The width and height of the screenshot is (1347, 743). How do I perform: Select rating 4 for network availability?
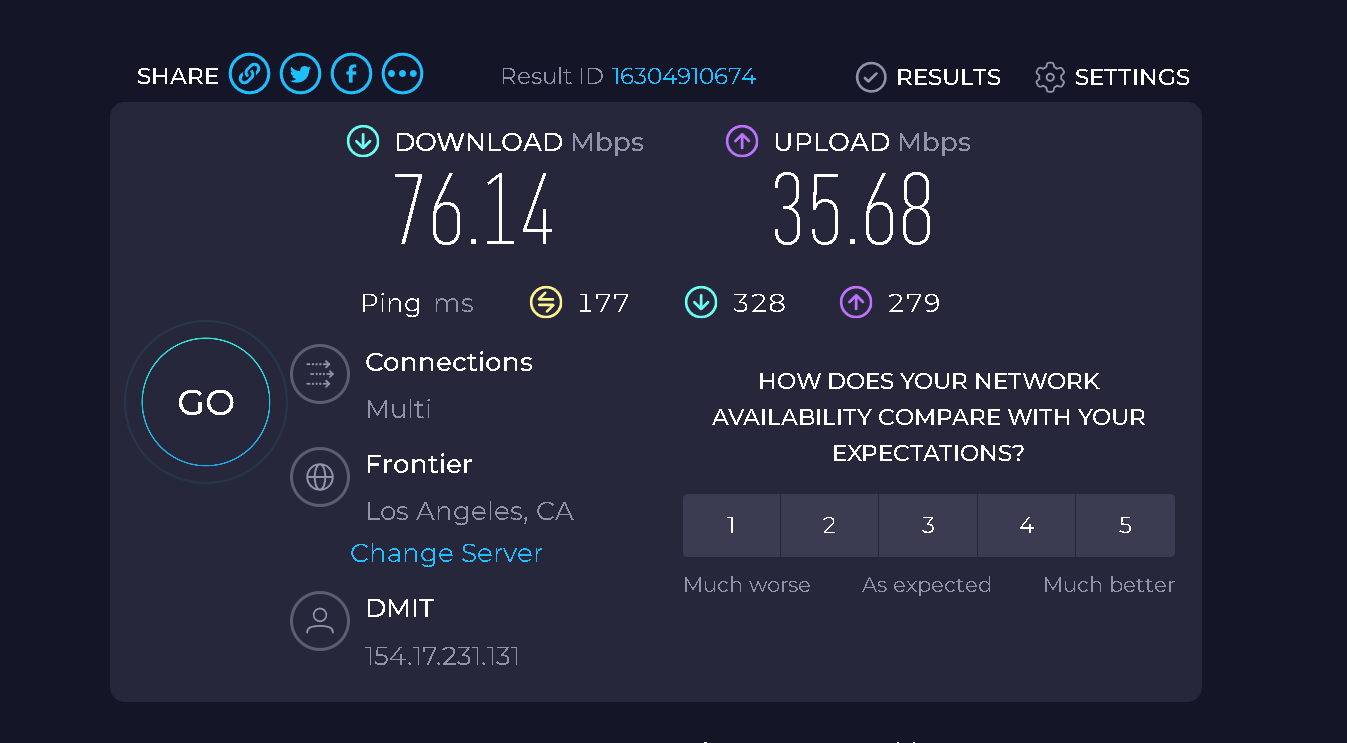pos(1026,525)
